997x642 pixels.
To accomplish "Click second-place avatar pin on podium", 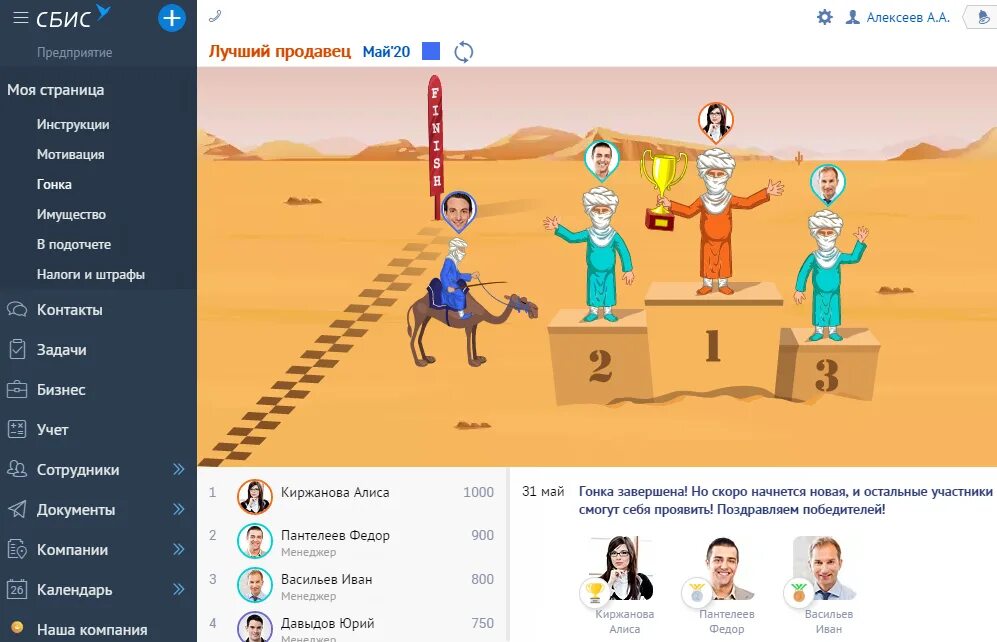I will pyautogui.click(x=602, y=160).
